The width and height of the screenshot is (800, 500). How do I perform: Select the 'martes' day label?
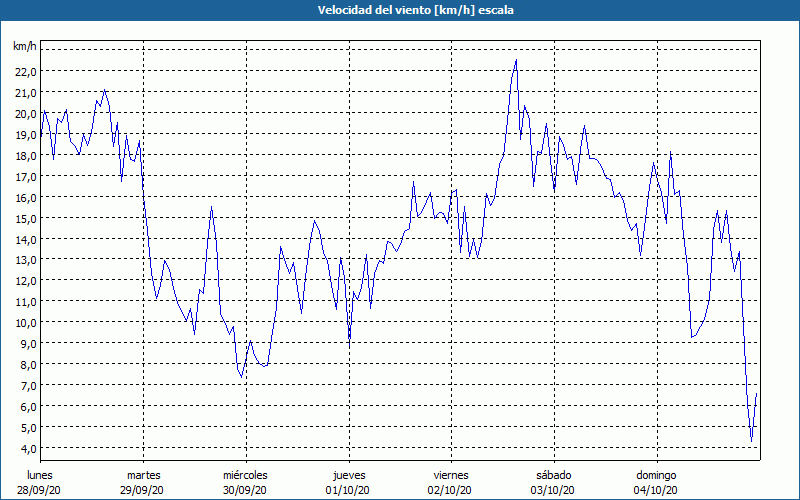click(x=144, y=475)
